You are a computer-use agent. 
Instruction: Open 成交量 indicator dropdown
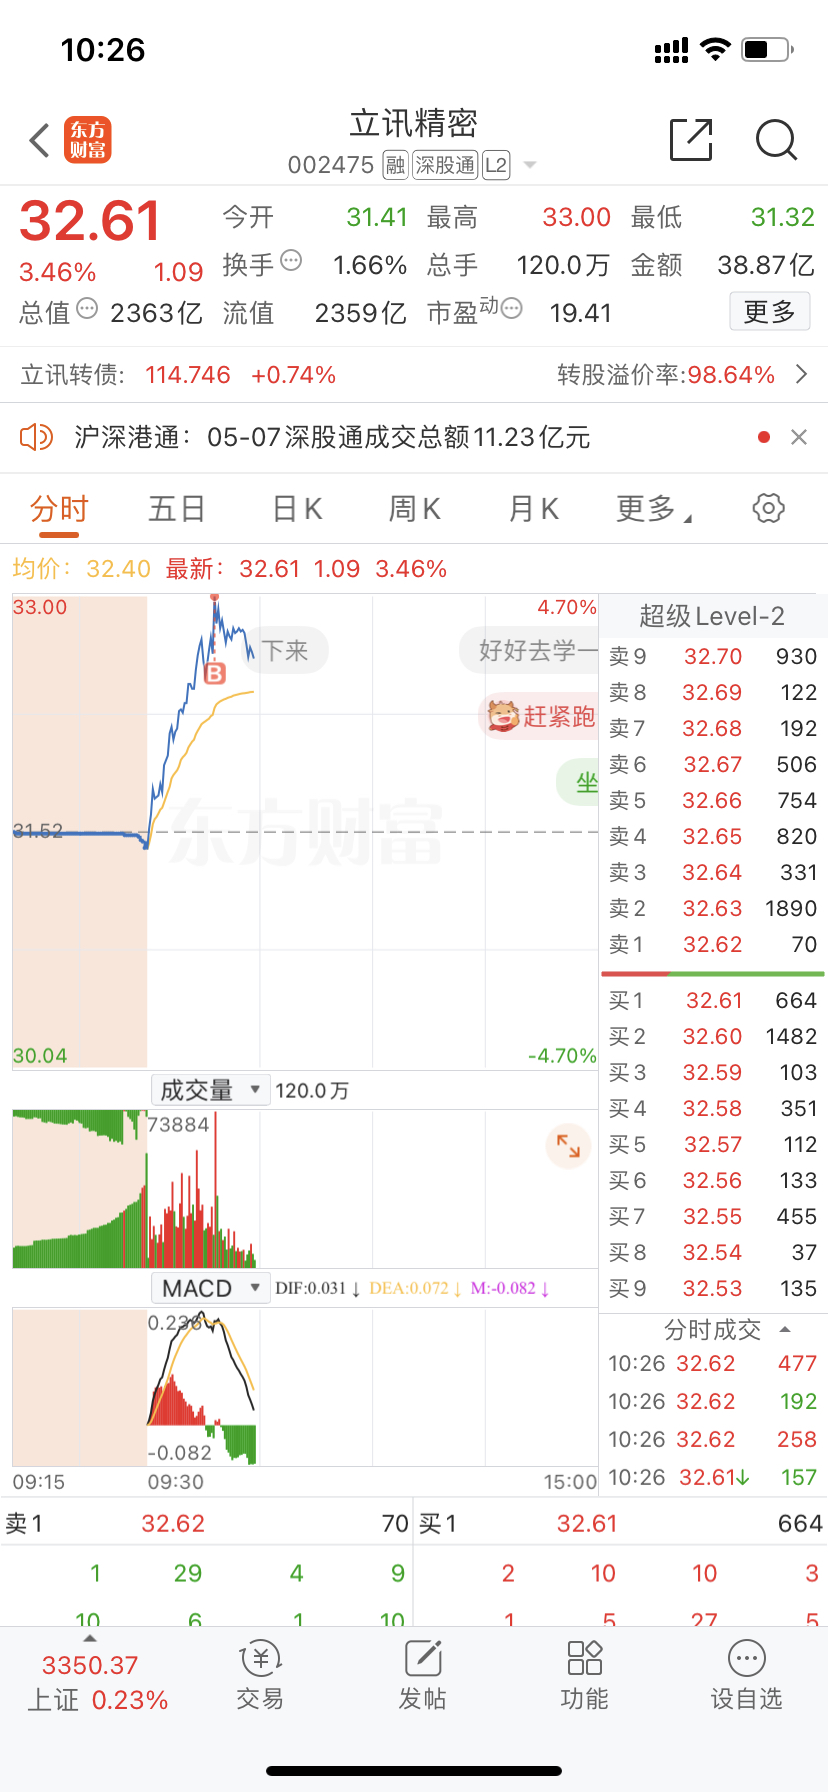pos(210,1090)
